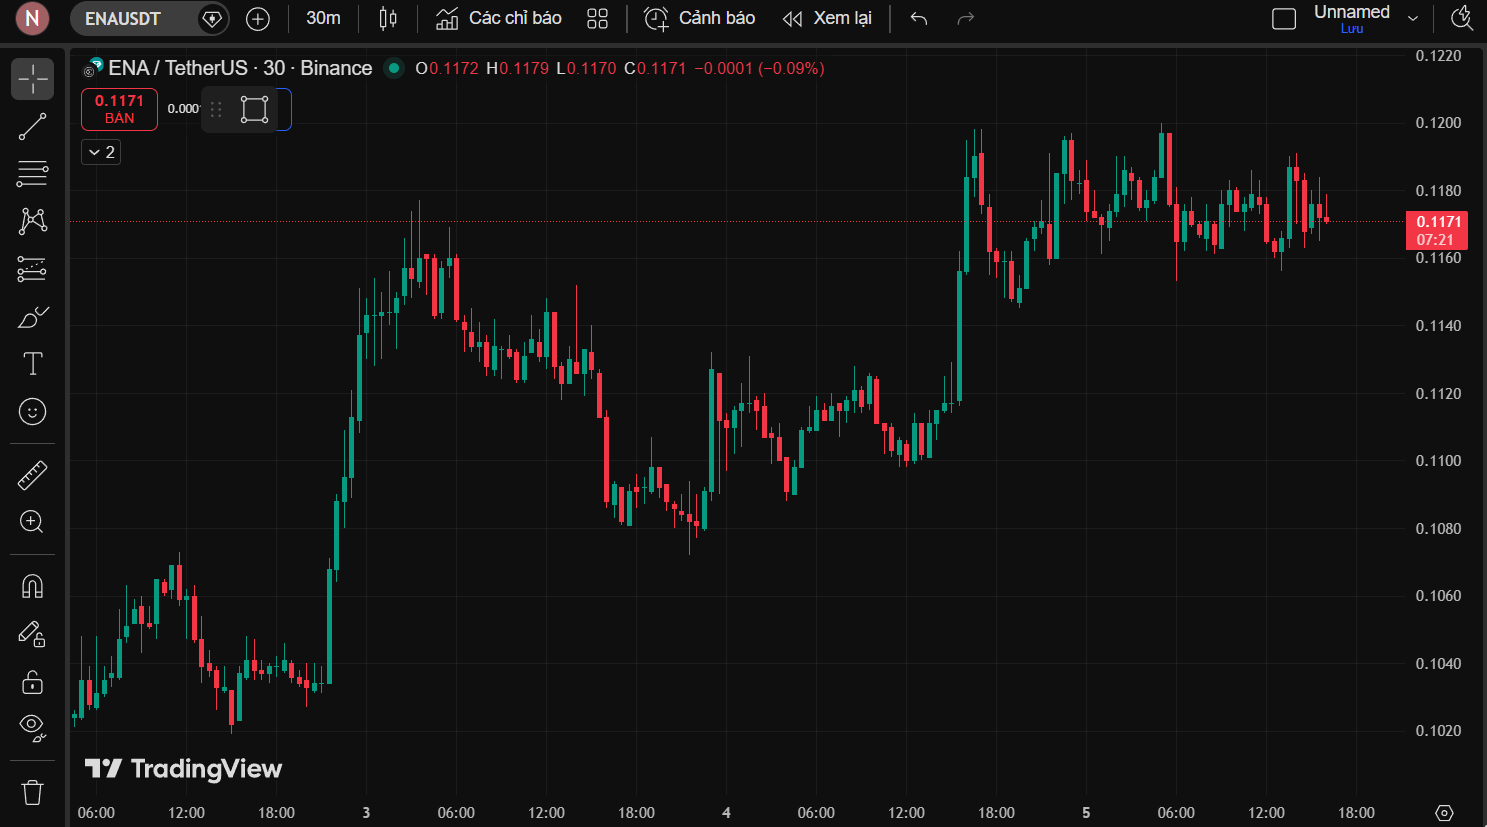Open the candlestick chart type menu
This screenshot has height=827, width=1487.
click(x=388, y=19)
